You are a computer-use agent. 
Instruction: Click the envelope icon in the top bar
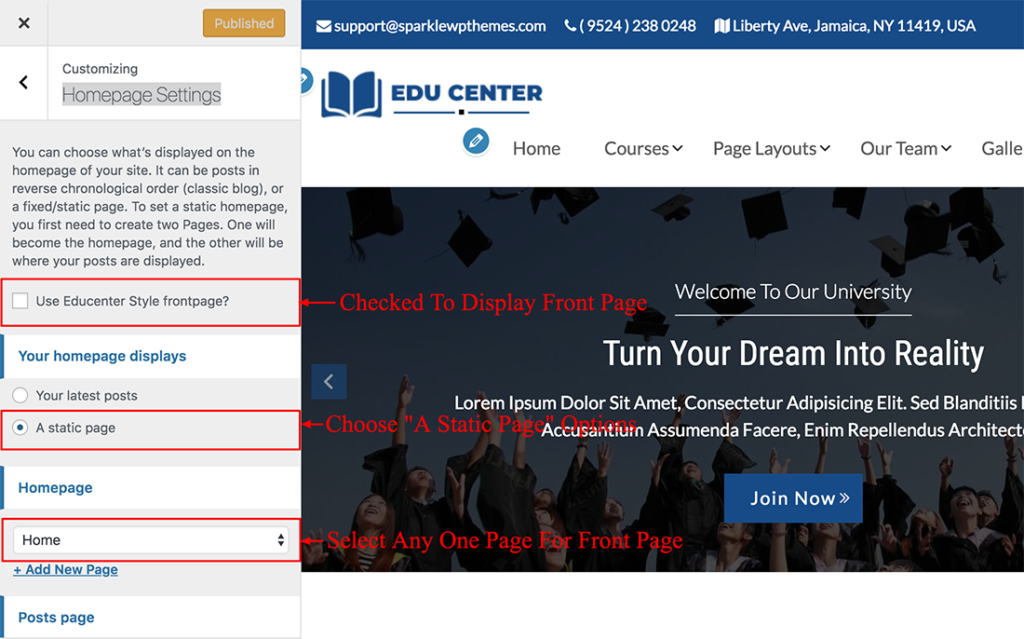pos(324,26)
